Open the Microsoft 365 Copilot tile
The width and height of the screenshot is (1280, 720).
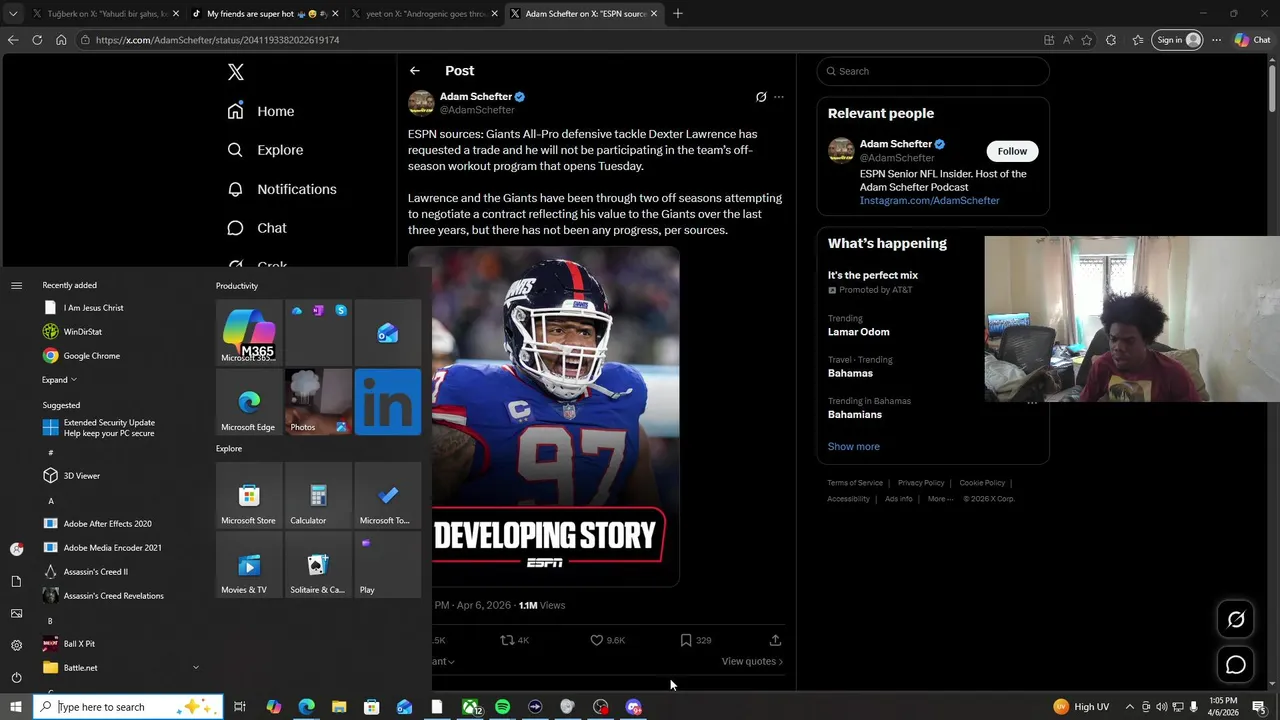249,332
